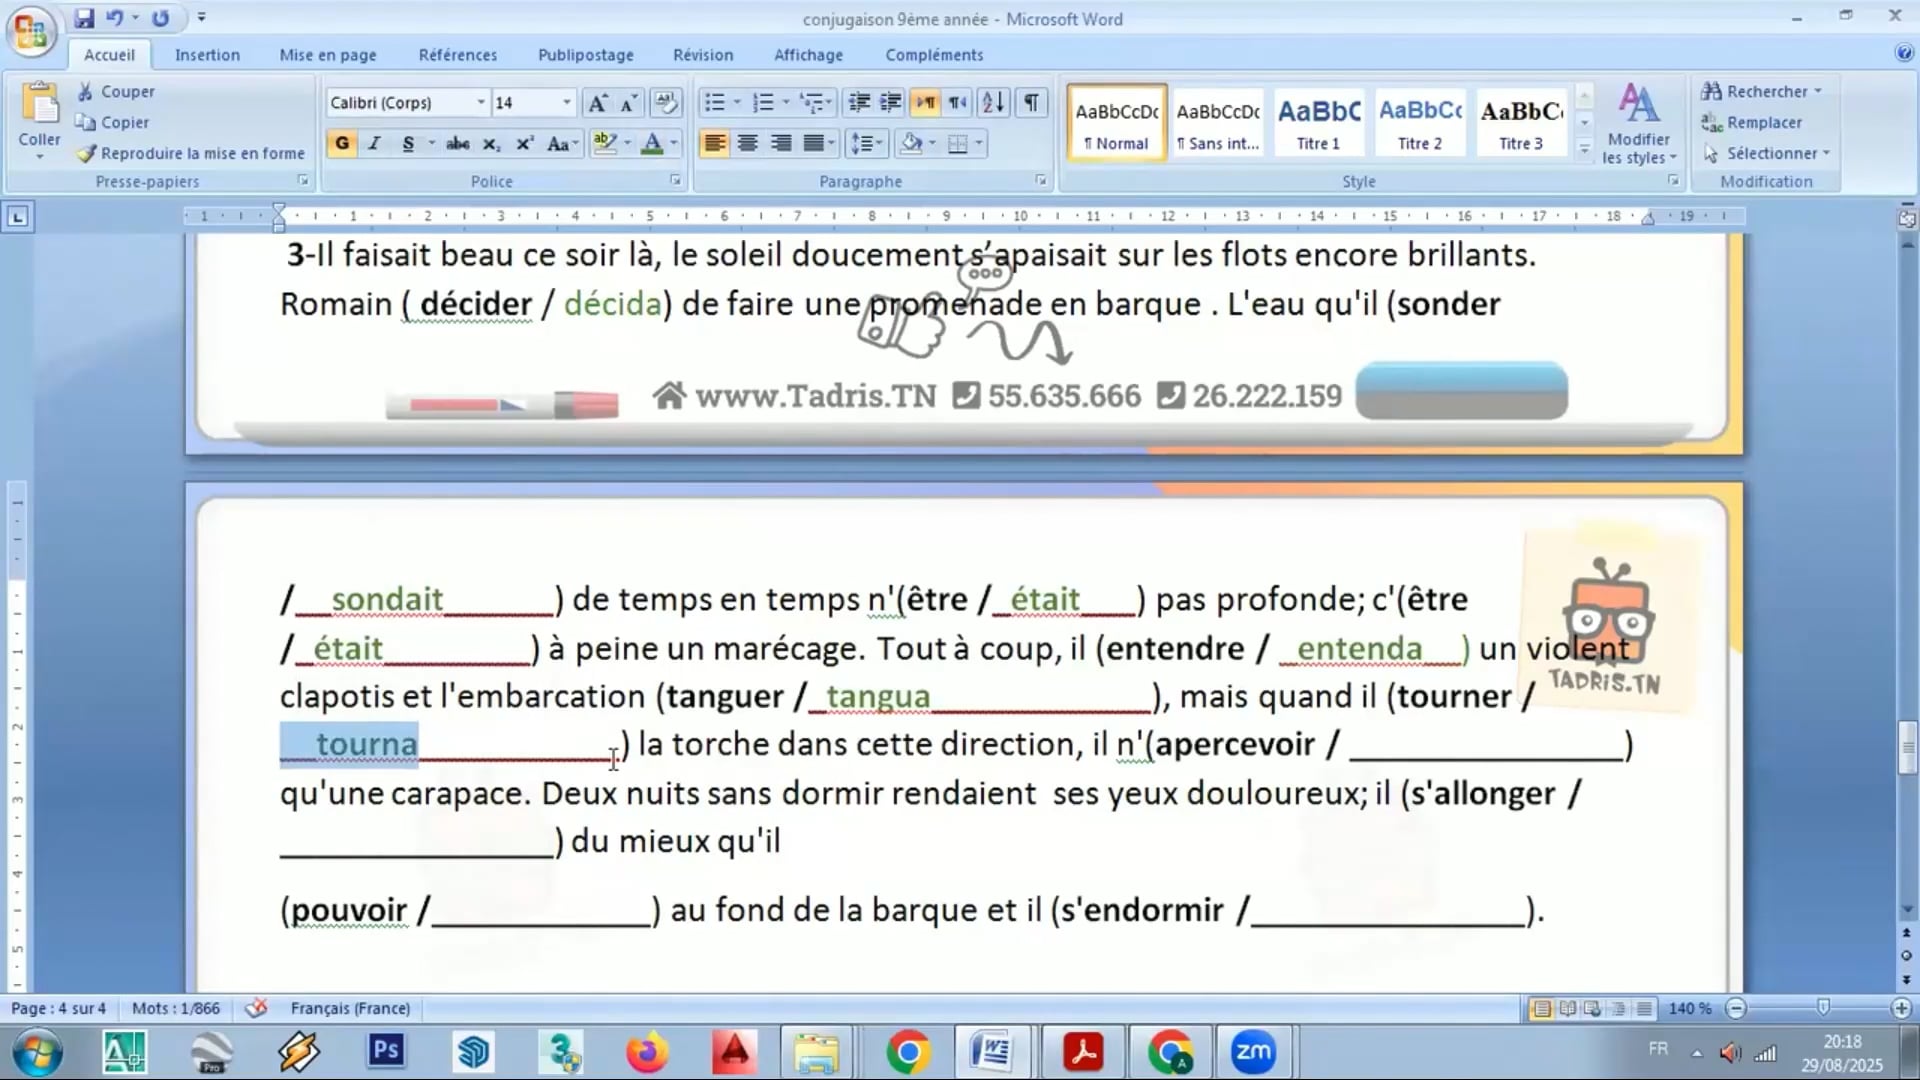Toggle show paragraph marks (¶) button
1920x1080 pixels.
pos(1031,102)
